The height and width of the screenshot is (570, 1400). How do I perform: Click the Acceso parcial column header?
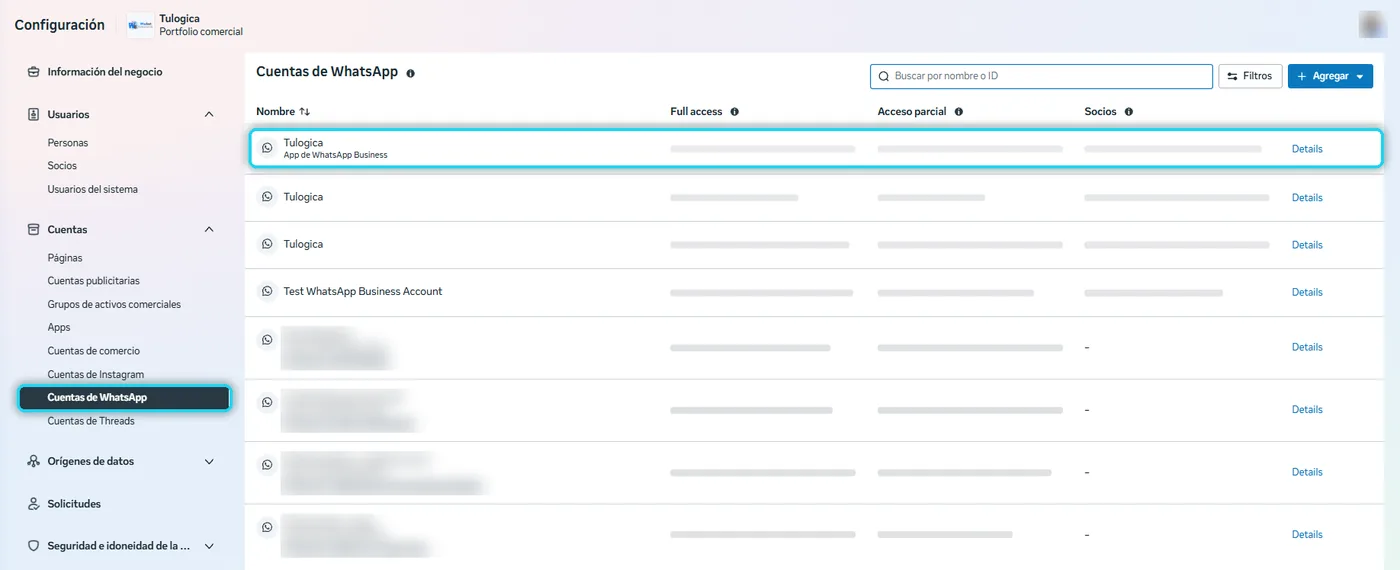coord(912,112)
